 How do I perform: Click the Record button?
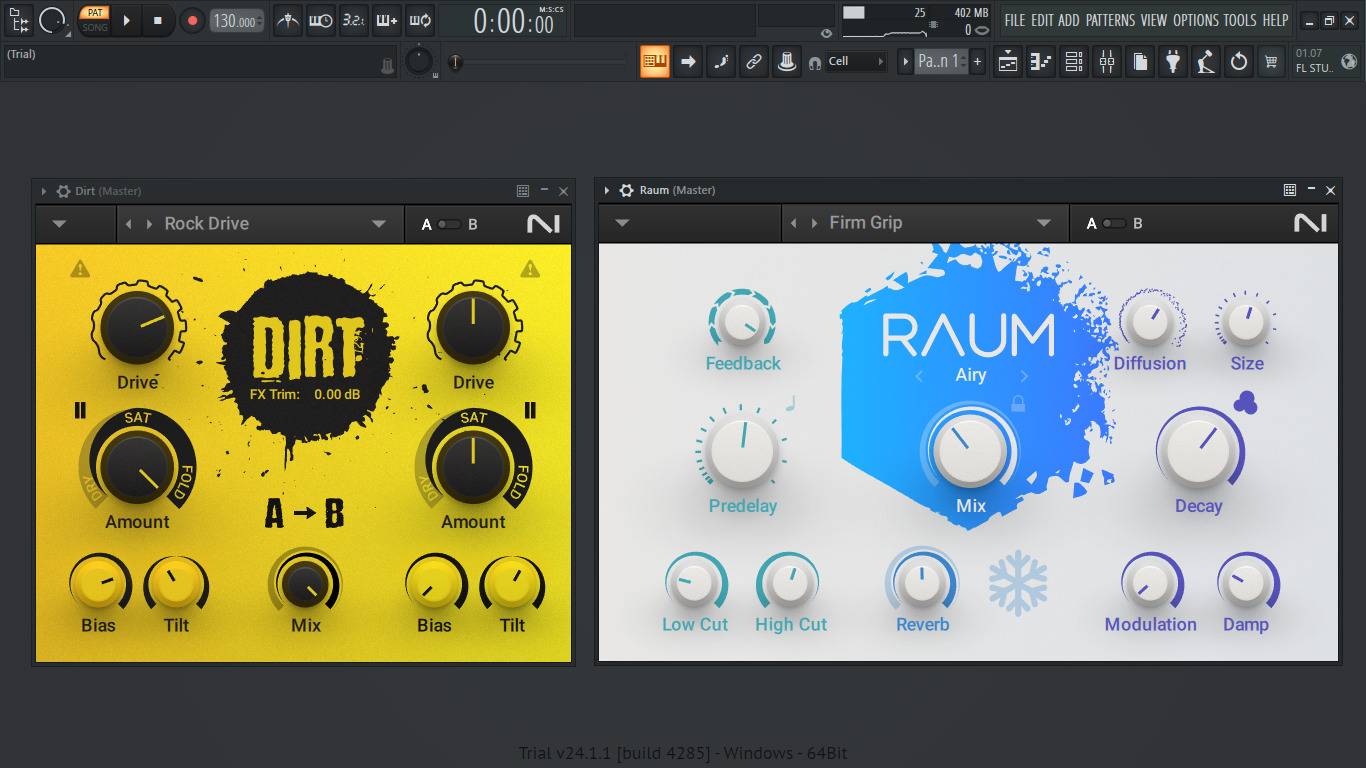192,20
